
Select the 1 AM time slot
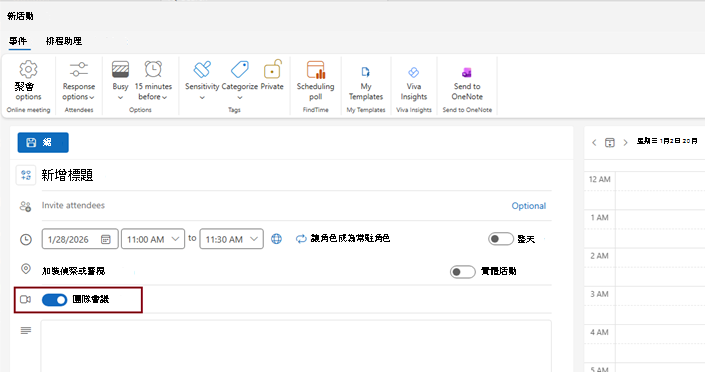click(660, 229)
